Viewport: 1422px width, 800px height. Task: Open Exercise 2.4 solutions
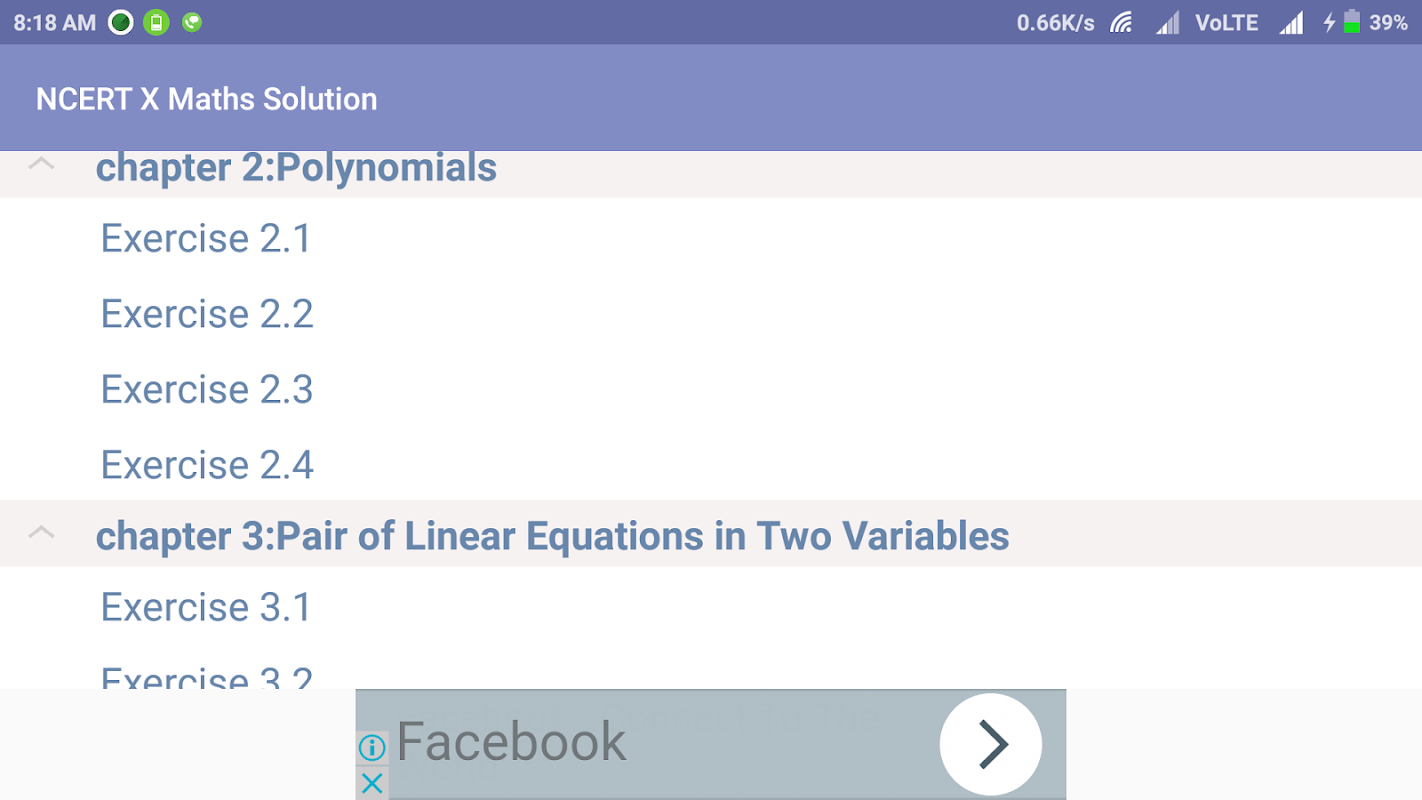pos(207,465)
